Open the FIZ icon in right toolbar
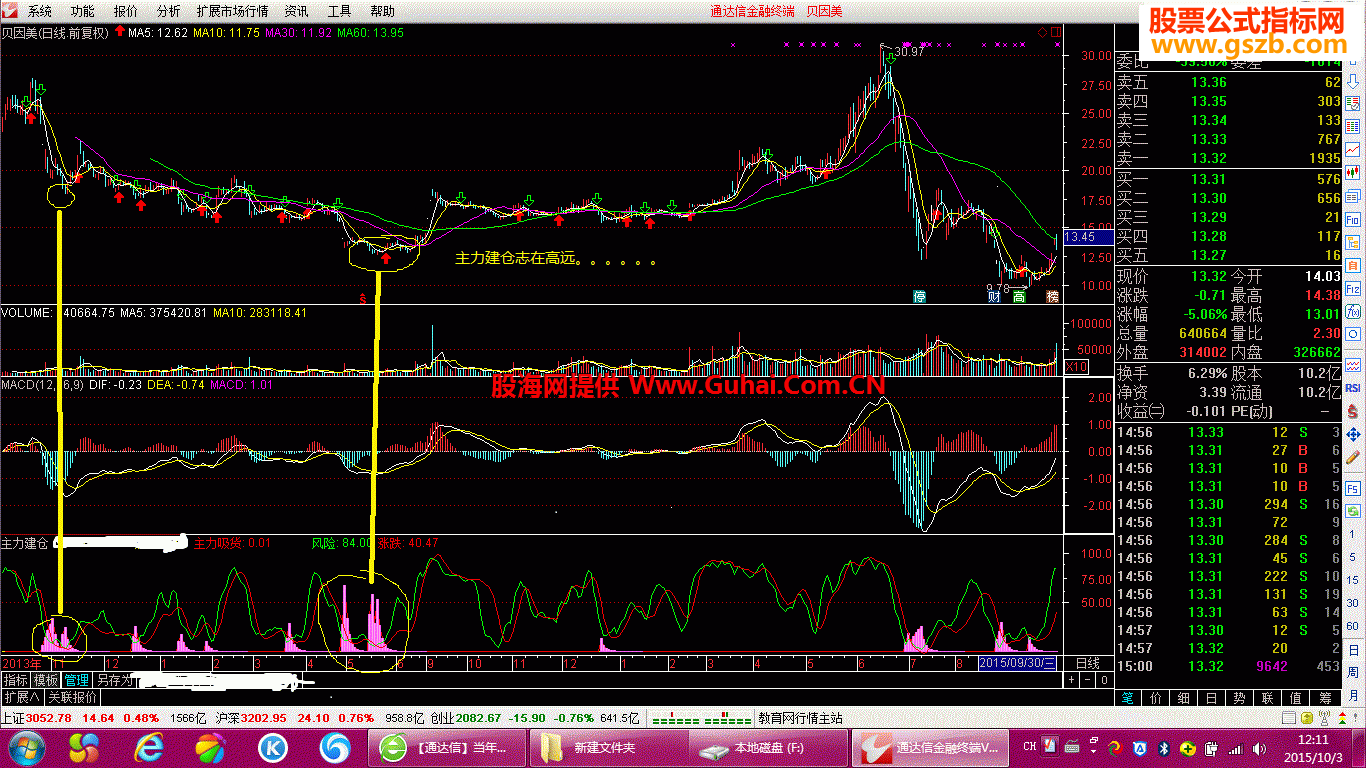Viewport: 1366px width, 768px height. pos(1352,288)
